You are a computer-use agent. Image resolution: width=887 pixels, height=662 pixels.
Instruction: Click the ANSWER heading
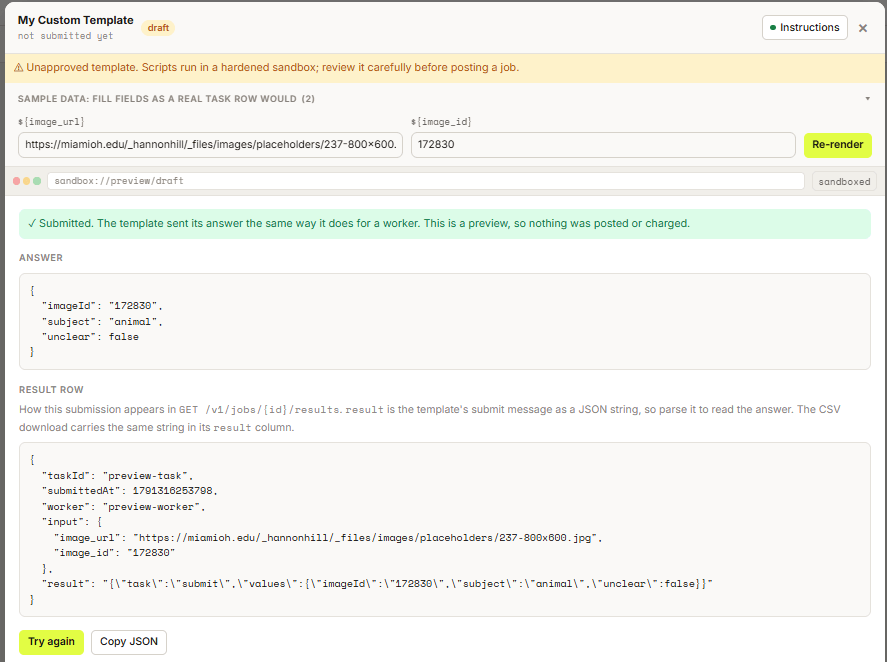coord(41,257)
